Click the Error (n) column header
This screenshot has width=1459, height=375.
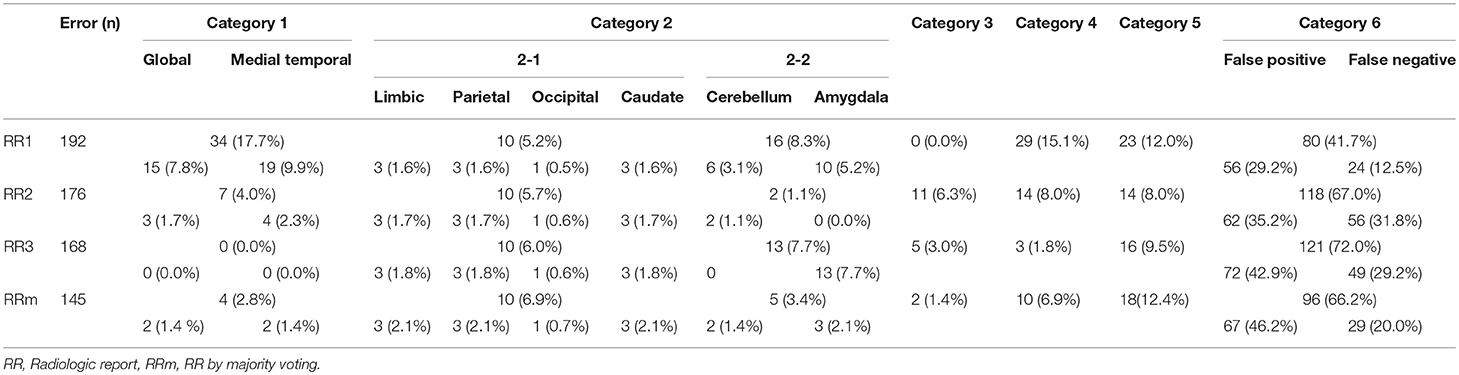[x=90, y=21]
